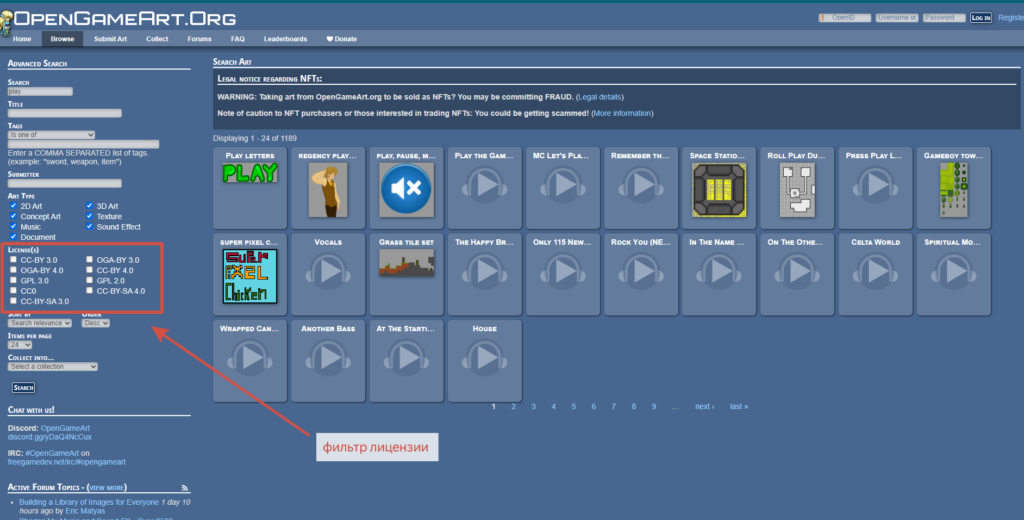The width and height of the screenshot is (1024, 520).
Task: Uncheck the Texture checkbox
Action: coord(89,216)
